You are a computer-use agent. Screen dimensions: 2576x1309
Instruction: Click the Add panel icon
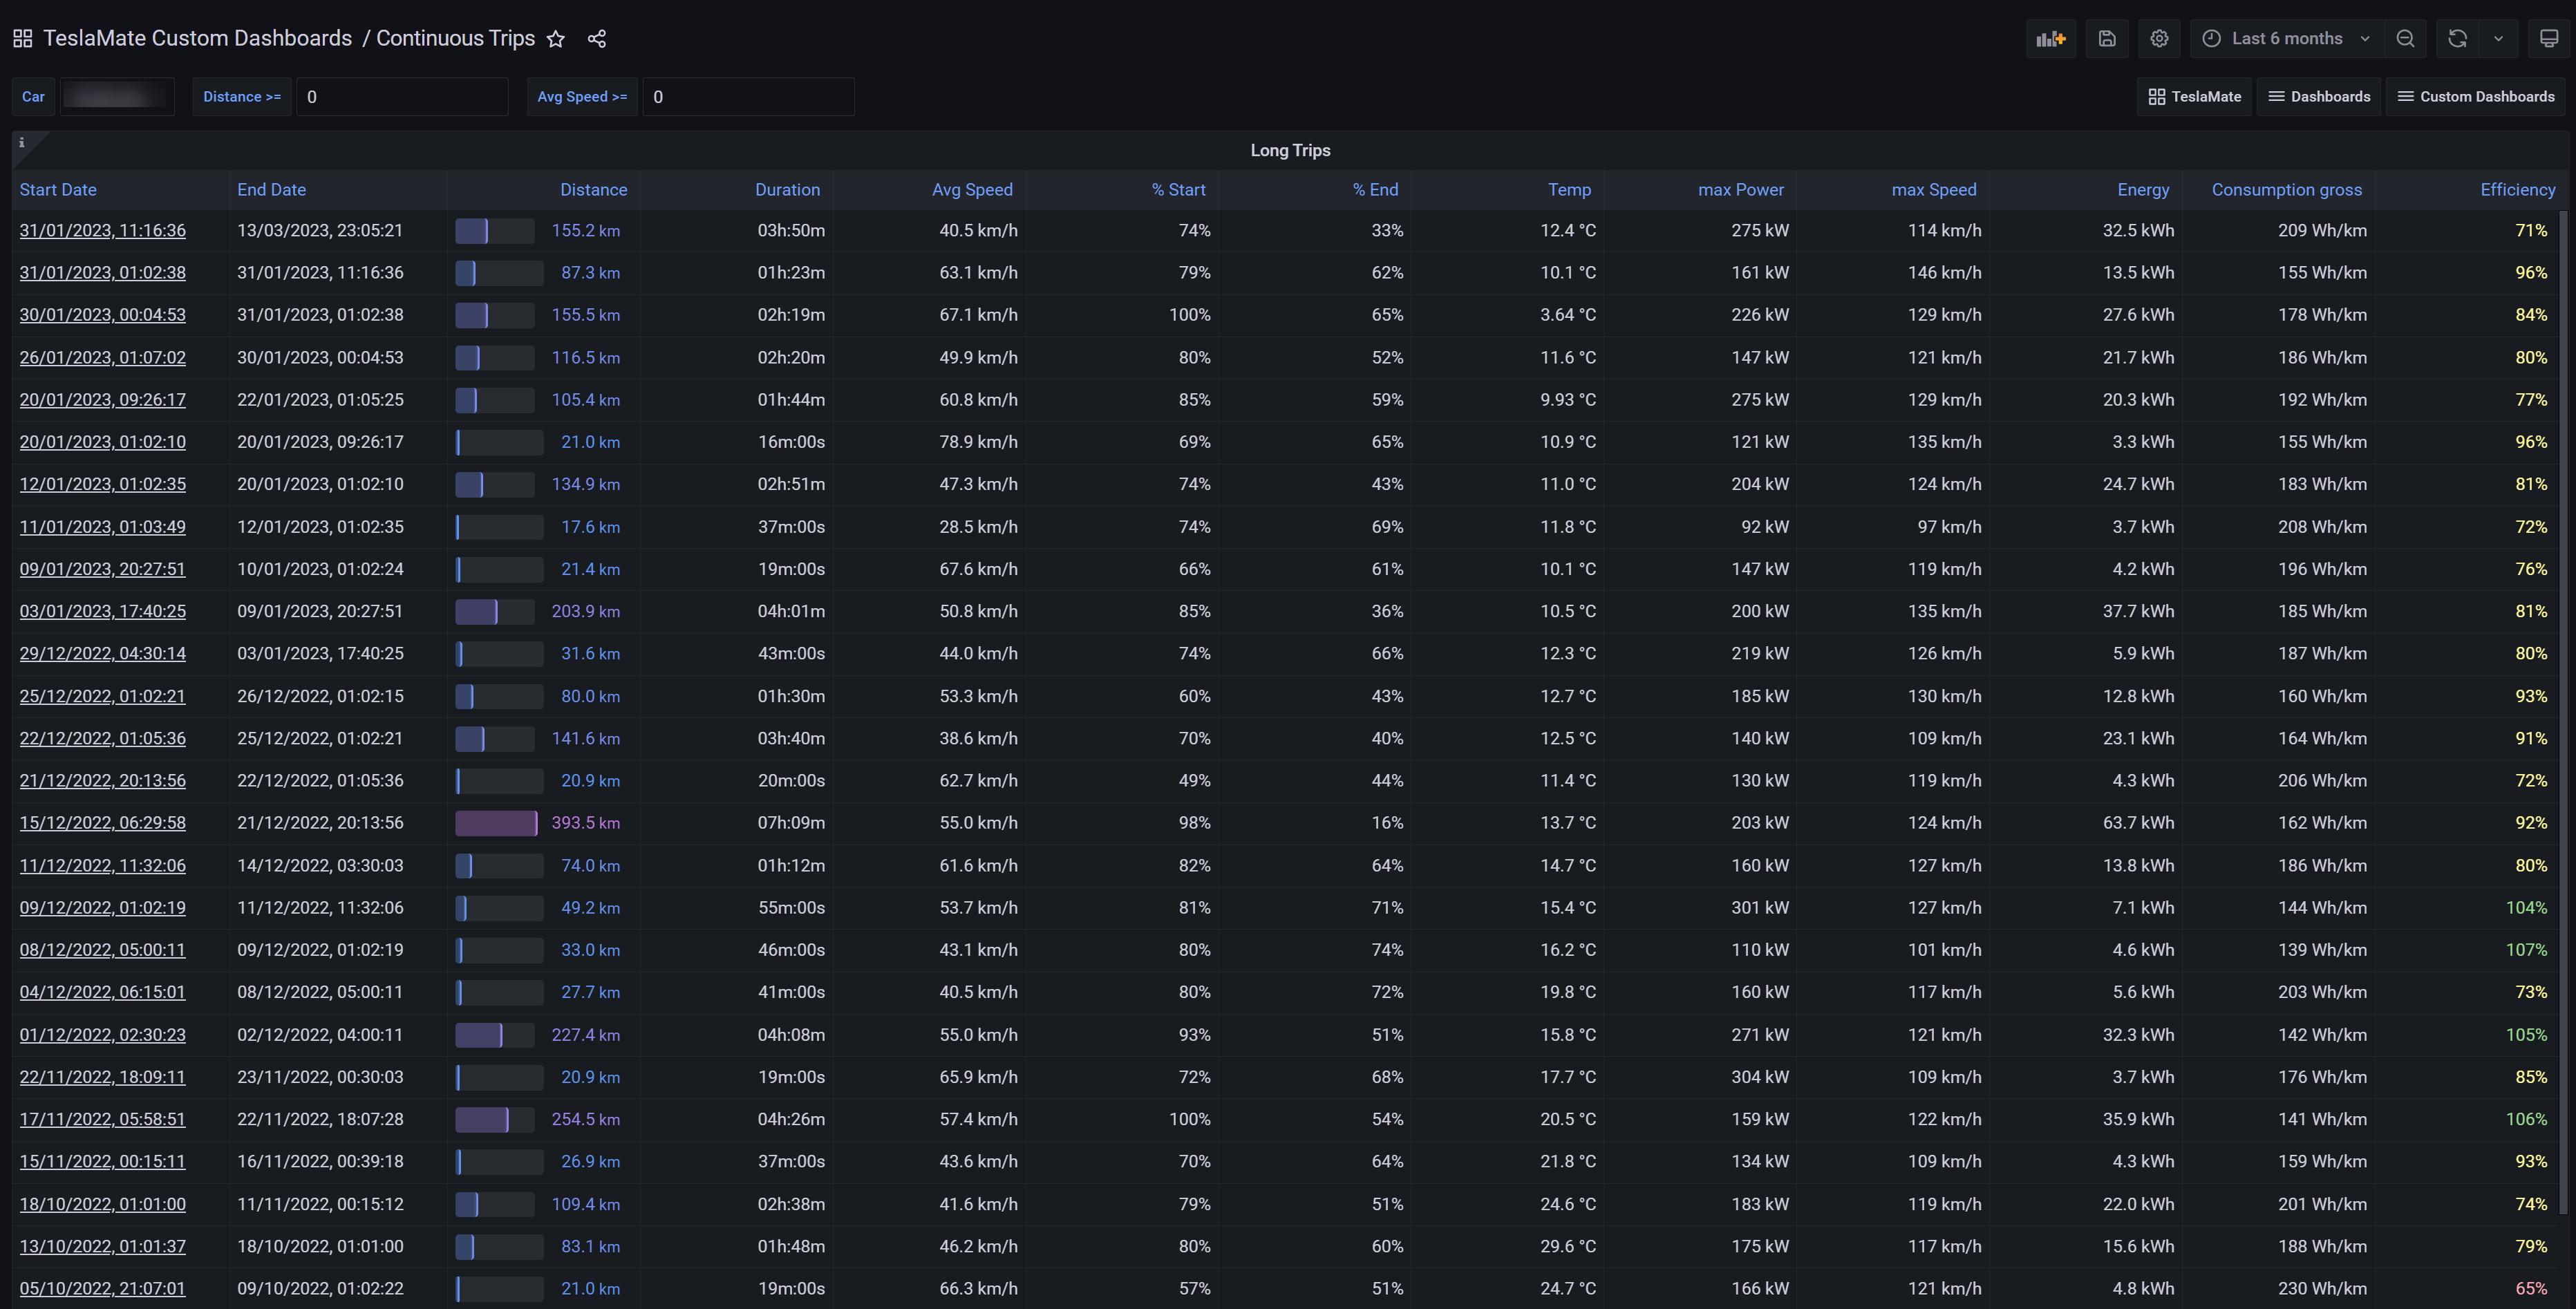2050,38
